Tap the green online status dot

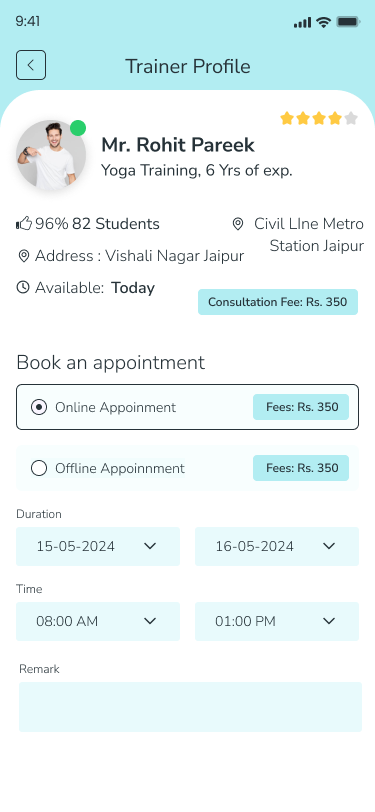click(78, 128)
